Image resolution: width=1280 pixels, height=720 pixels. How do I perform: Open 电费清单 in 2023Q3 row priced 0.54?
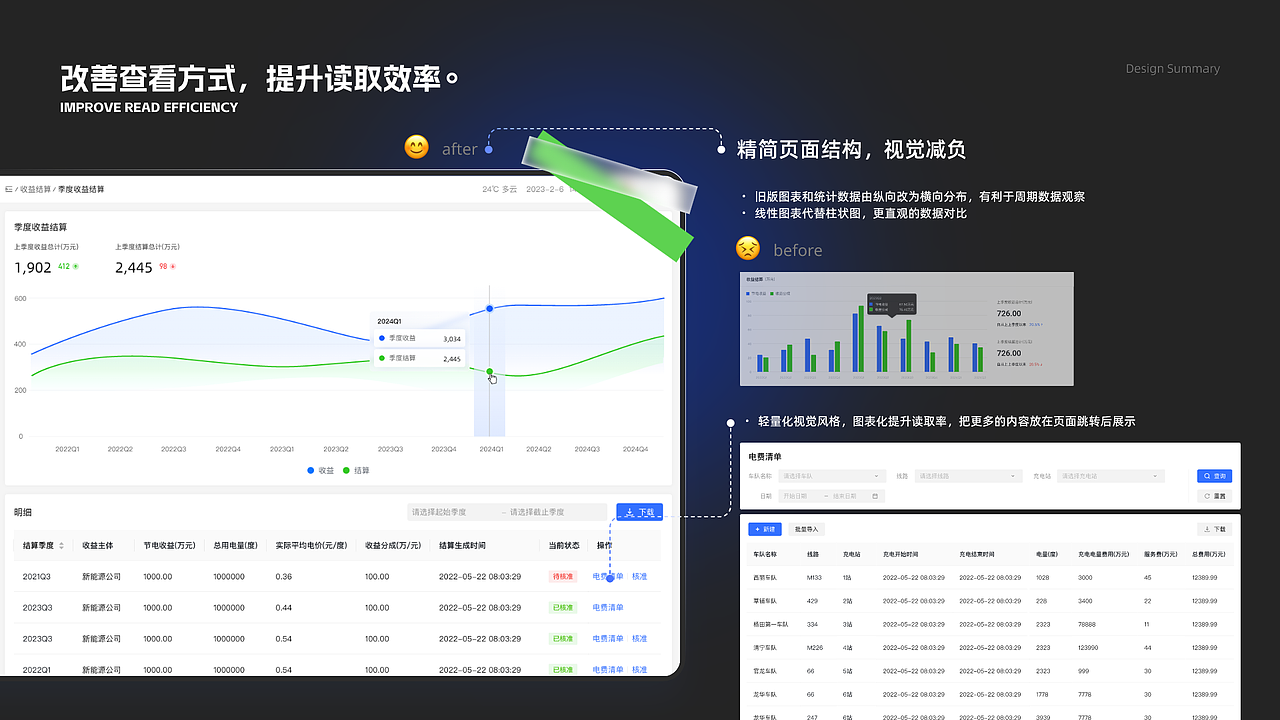608,639
